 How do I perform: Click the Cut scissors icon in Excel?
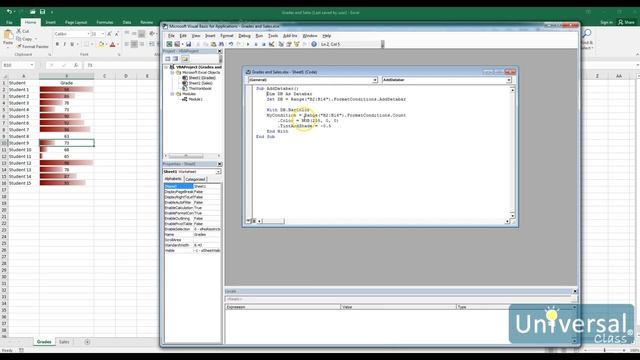coord(19,31)
